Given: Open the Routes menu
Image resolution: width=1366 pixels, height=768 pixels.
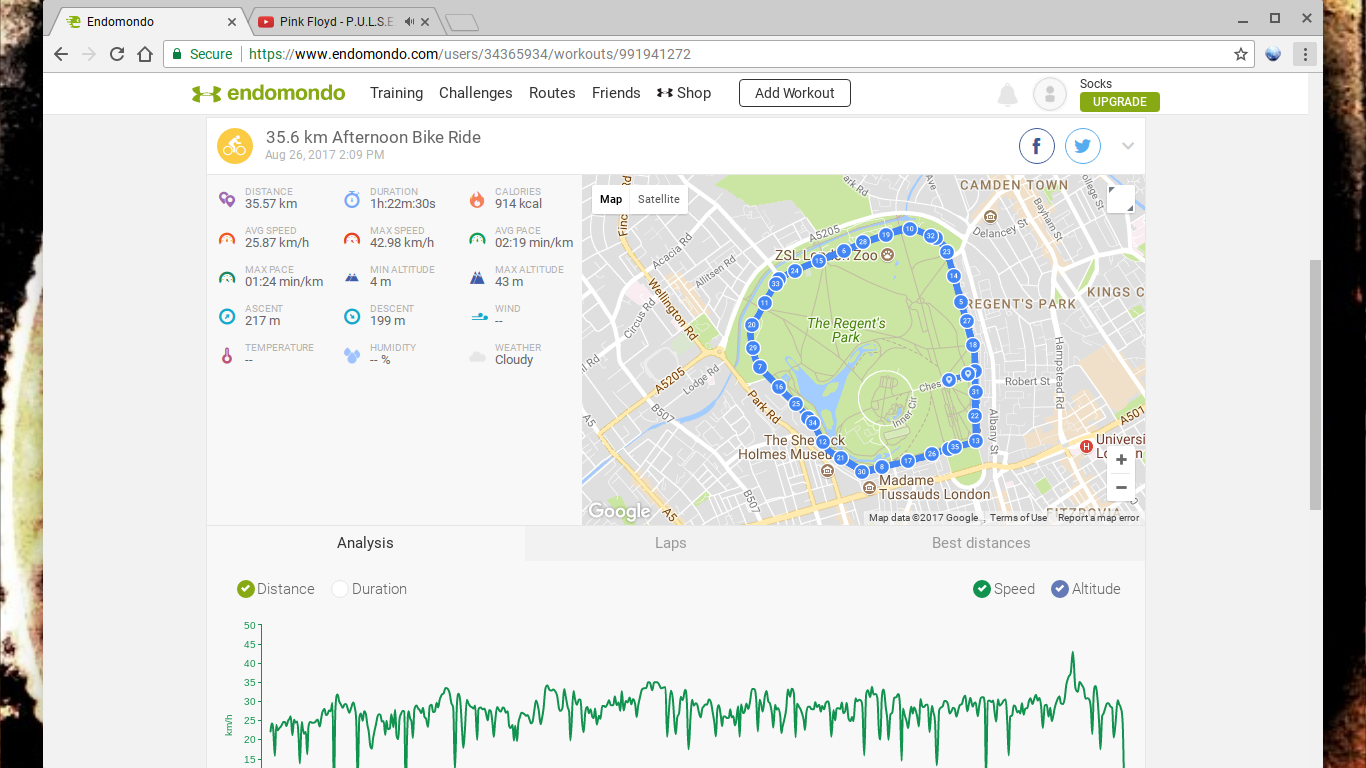Looking at the screenshot, I should pyautogui.click(x=552, y=93).
